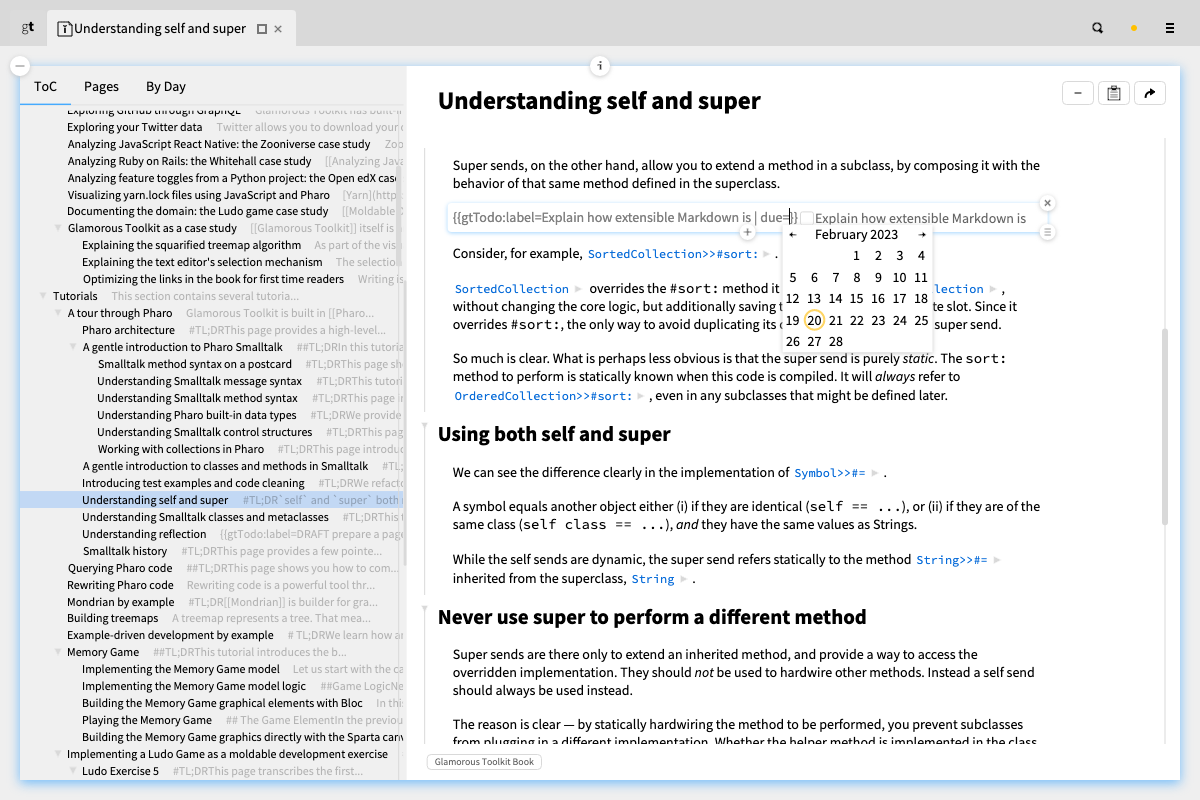Collapse Glamorous Toolkit as a case study
This screenshot has width=1200, height=800.
tap(58, 228)
